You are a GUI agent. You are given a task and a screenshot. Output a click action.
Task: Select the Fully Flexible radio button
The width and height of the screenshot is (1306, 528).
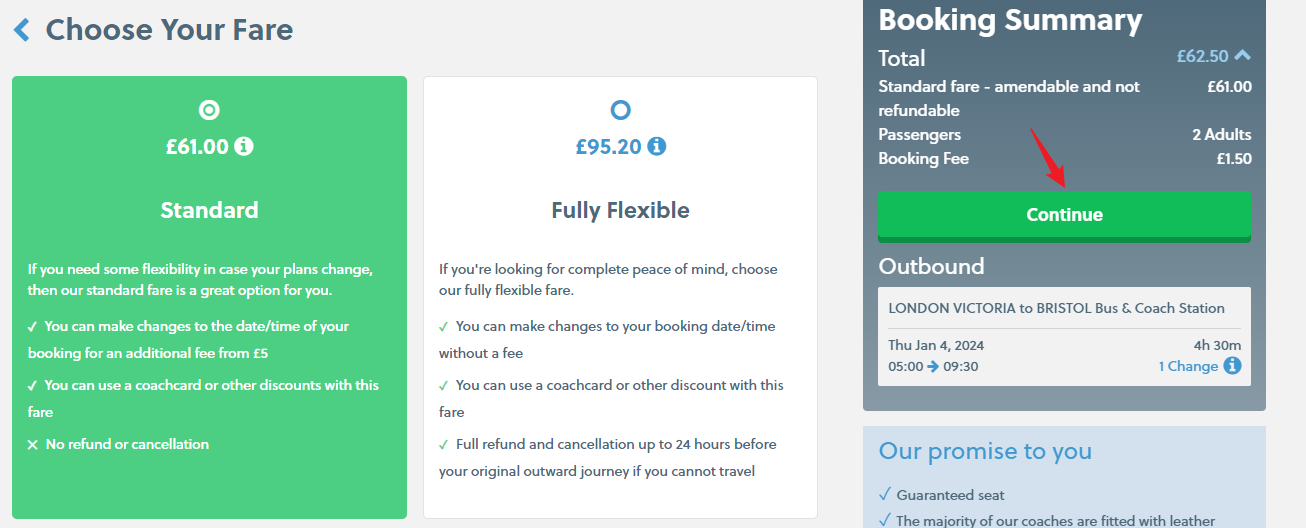[620, 110]
